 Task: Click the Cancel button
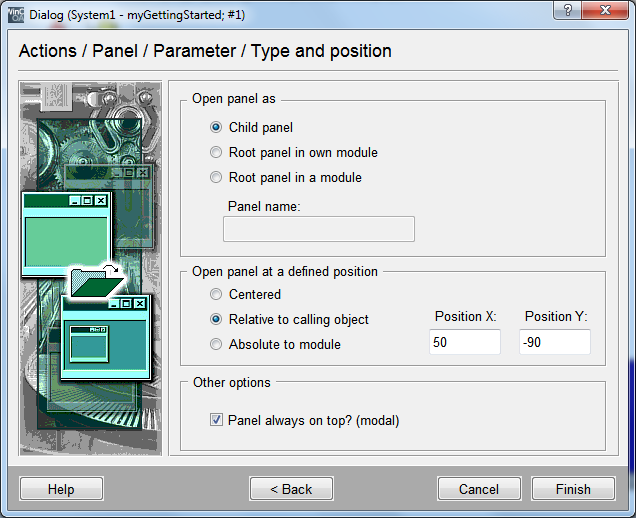click(x=478, y=489)
